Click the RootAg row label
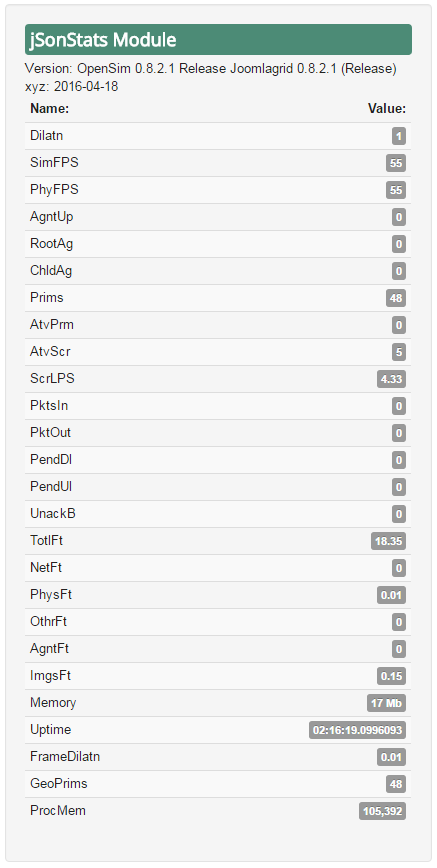The width and height of the screenshot is (437, 868). tap(52, 244)
